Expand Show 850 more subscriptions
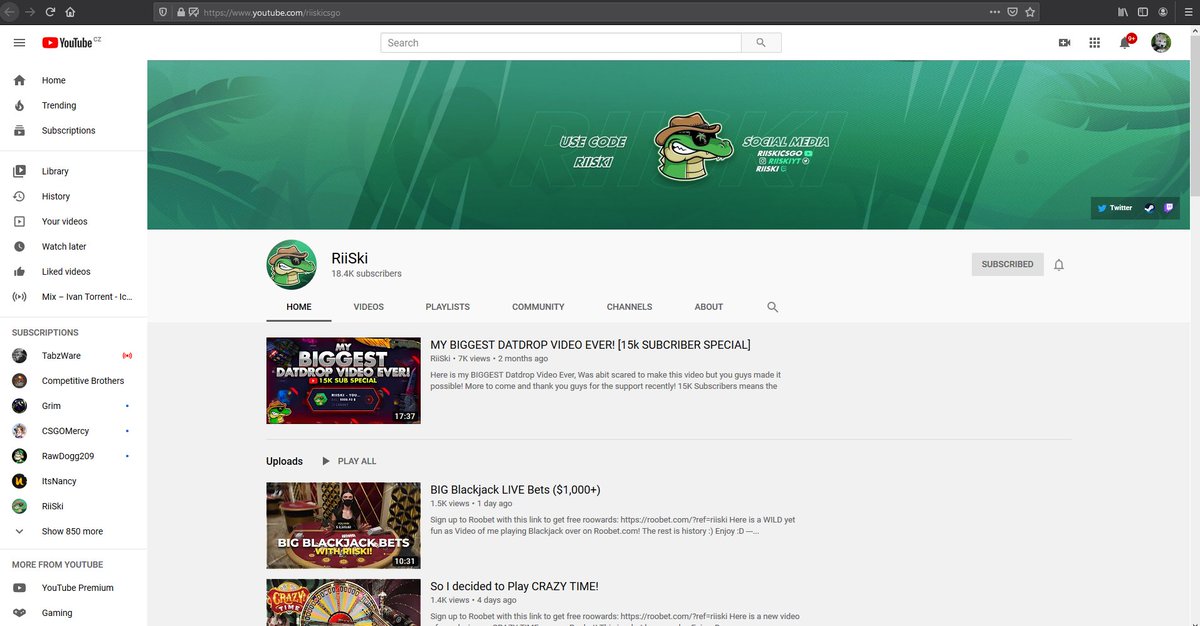This screenshot has height=626, width=1200. click(x=73, y=532)
